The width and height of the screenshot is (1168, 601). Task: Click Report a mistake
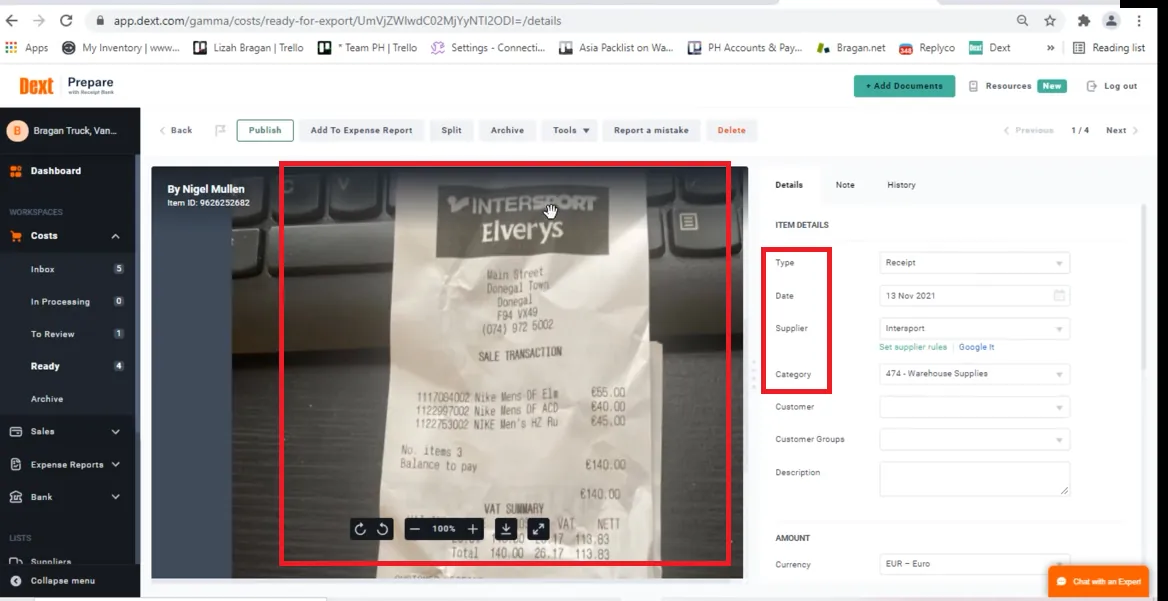pyautogui.click(x=651, y=130)
